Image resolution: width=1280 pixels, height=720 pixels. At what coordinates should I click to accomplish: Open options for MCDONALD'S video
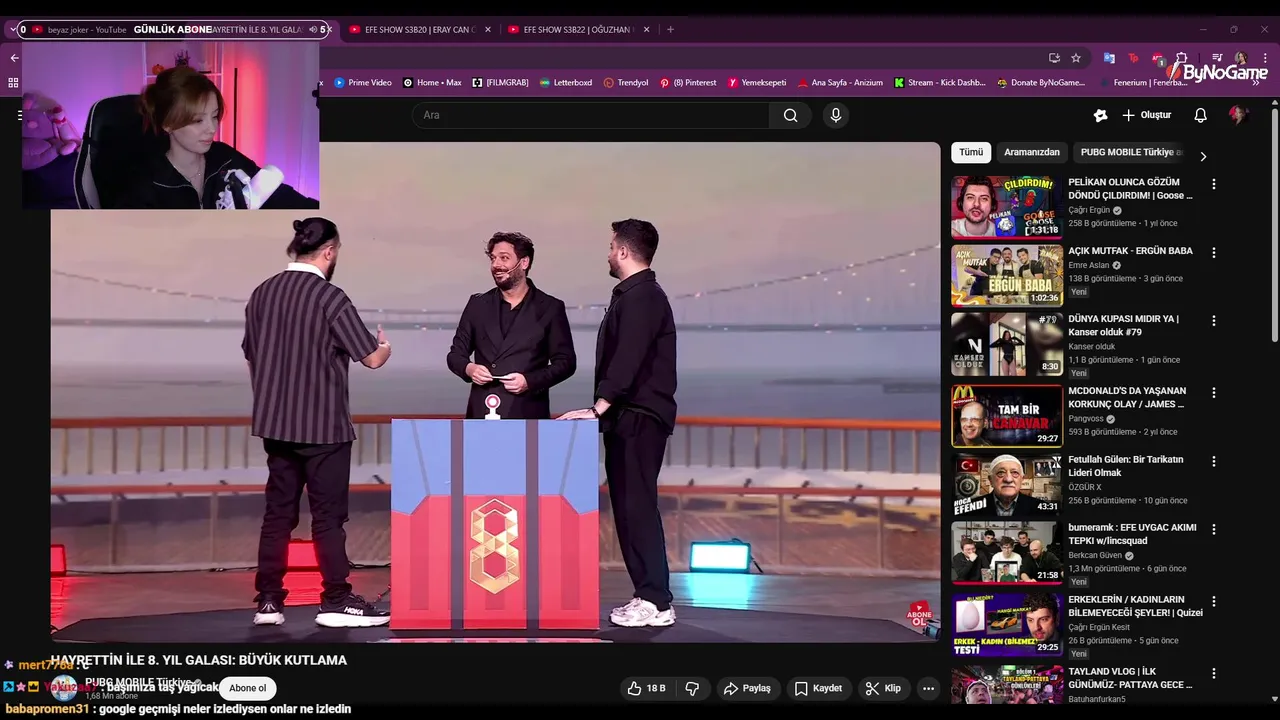[x=1214, y=393]
